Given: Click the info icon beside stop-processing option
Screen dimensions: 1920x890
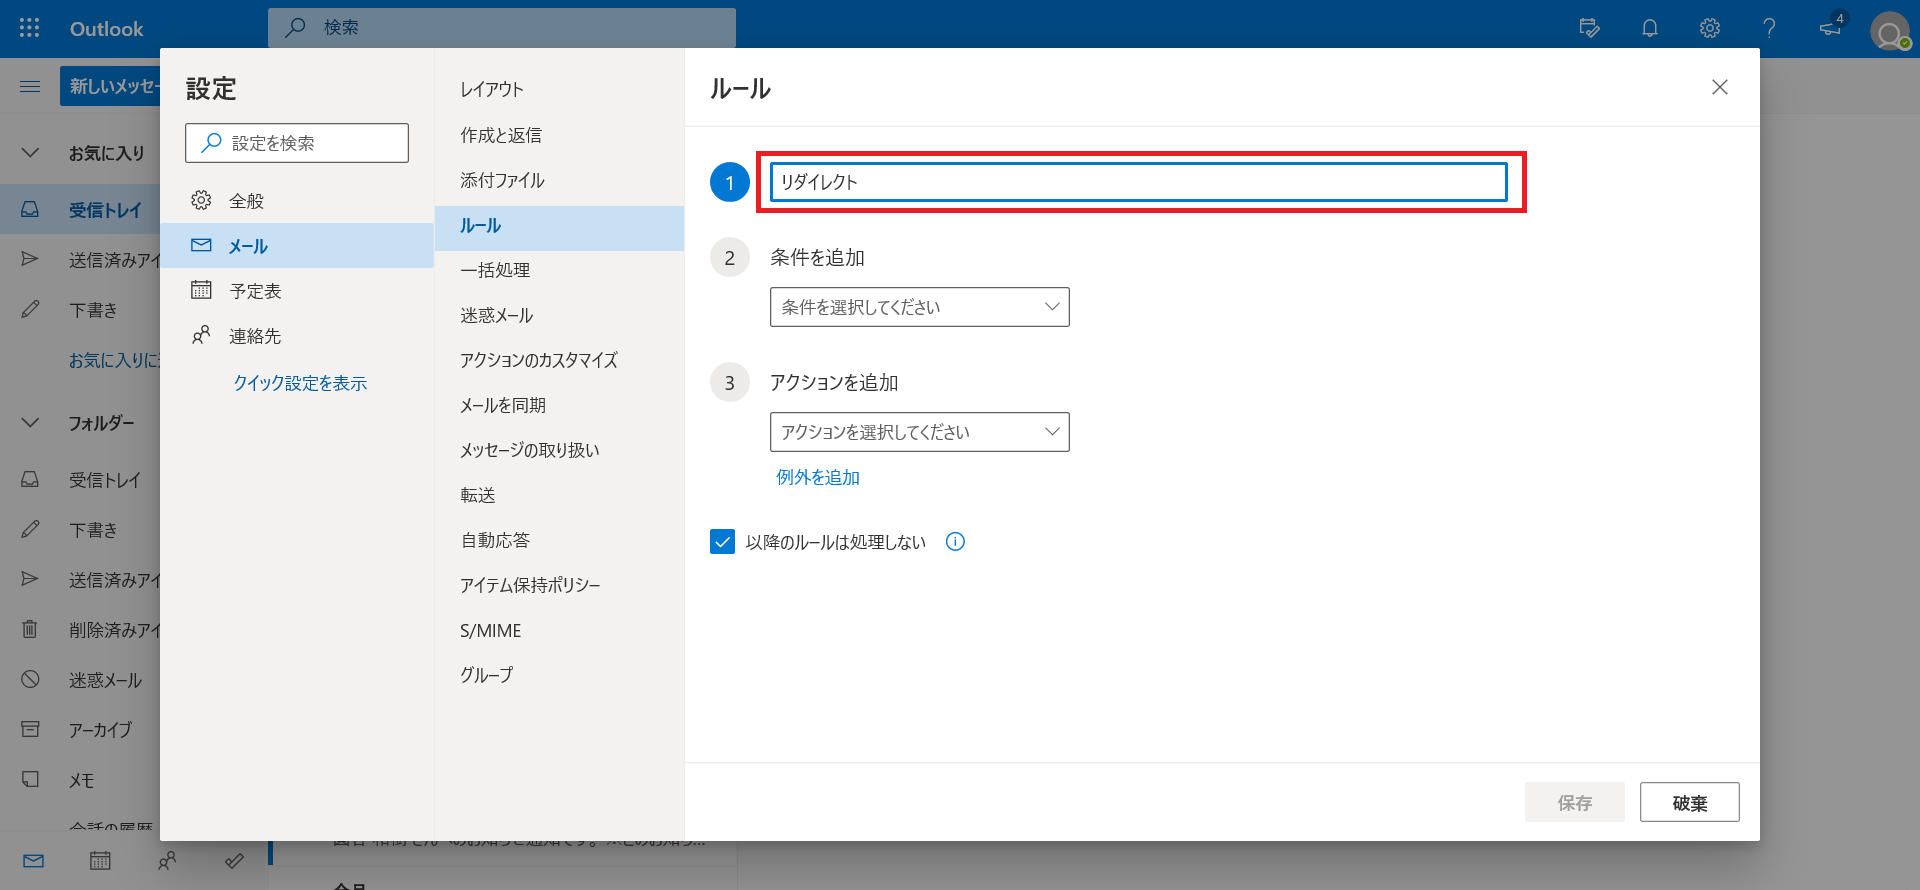Looking at the screenshot, I should click(955, 542).
